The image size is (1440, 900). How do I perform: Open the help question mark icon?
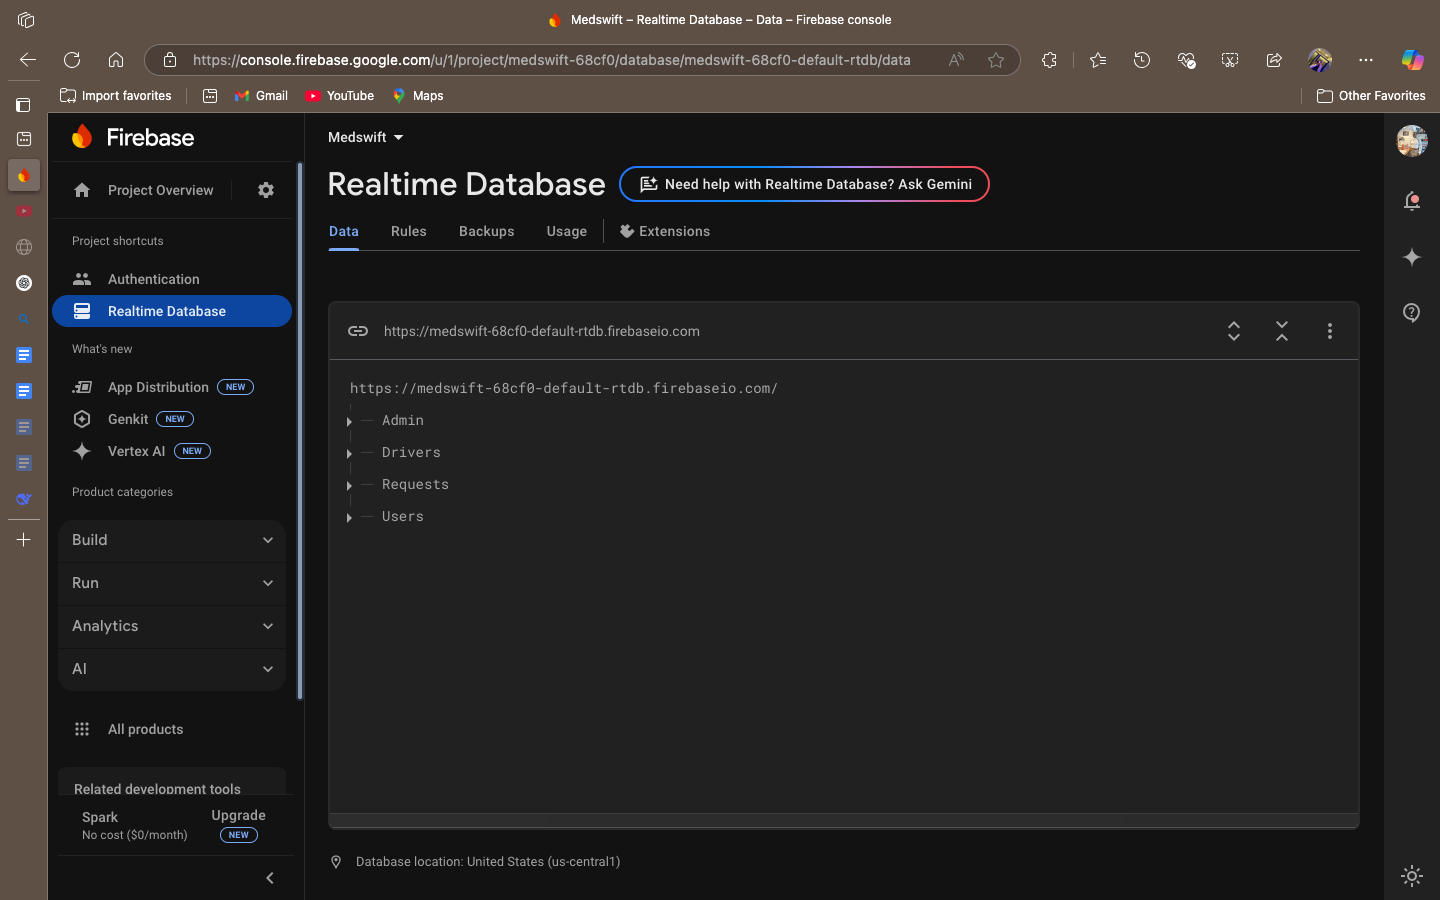(x=1412, y=313)
